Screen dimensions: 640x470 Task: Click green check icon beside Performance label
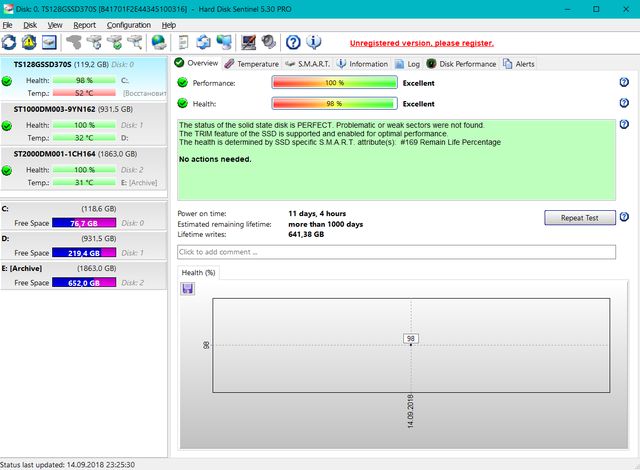pos(182,83)
